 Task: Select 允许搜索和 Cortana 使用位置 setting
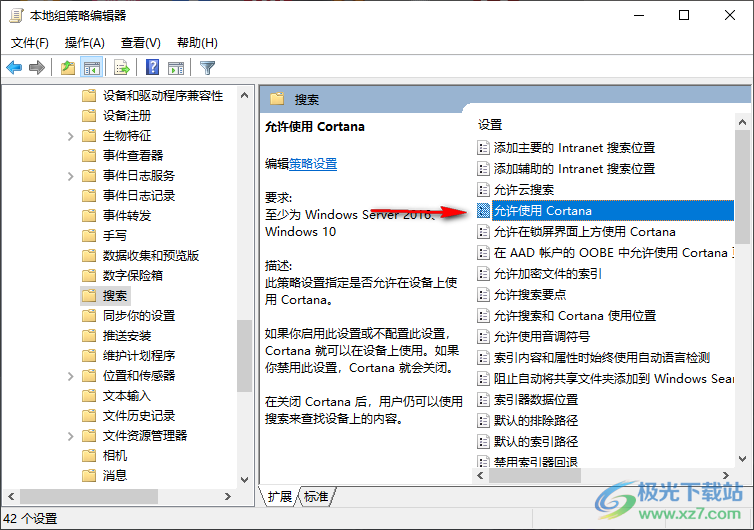[575, 315]
